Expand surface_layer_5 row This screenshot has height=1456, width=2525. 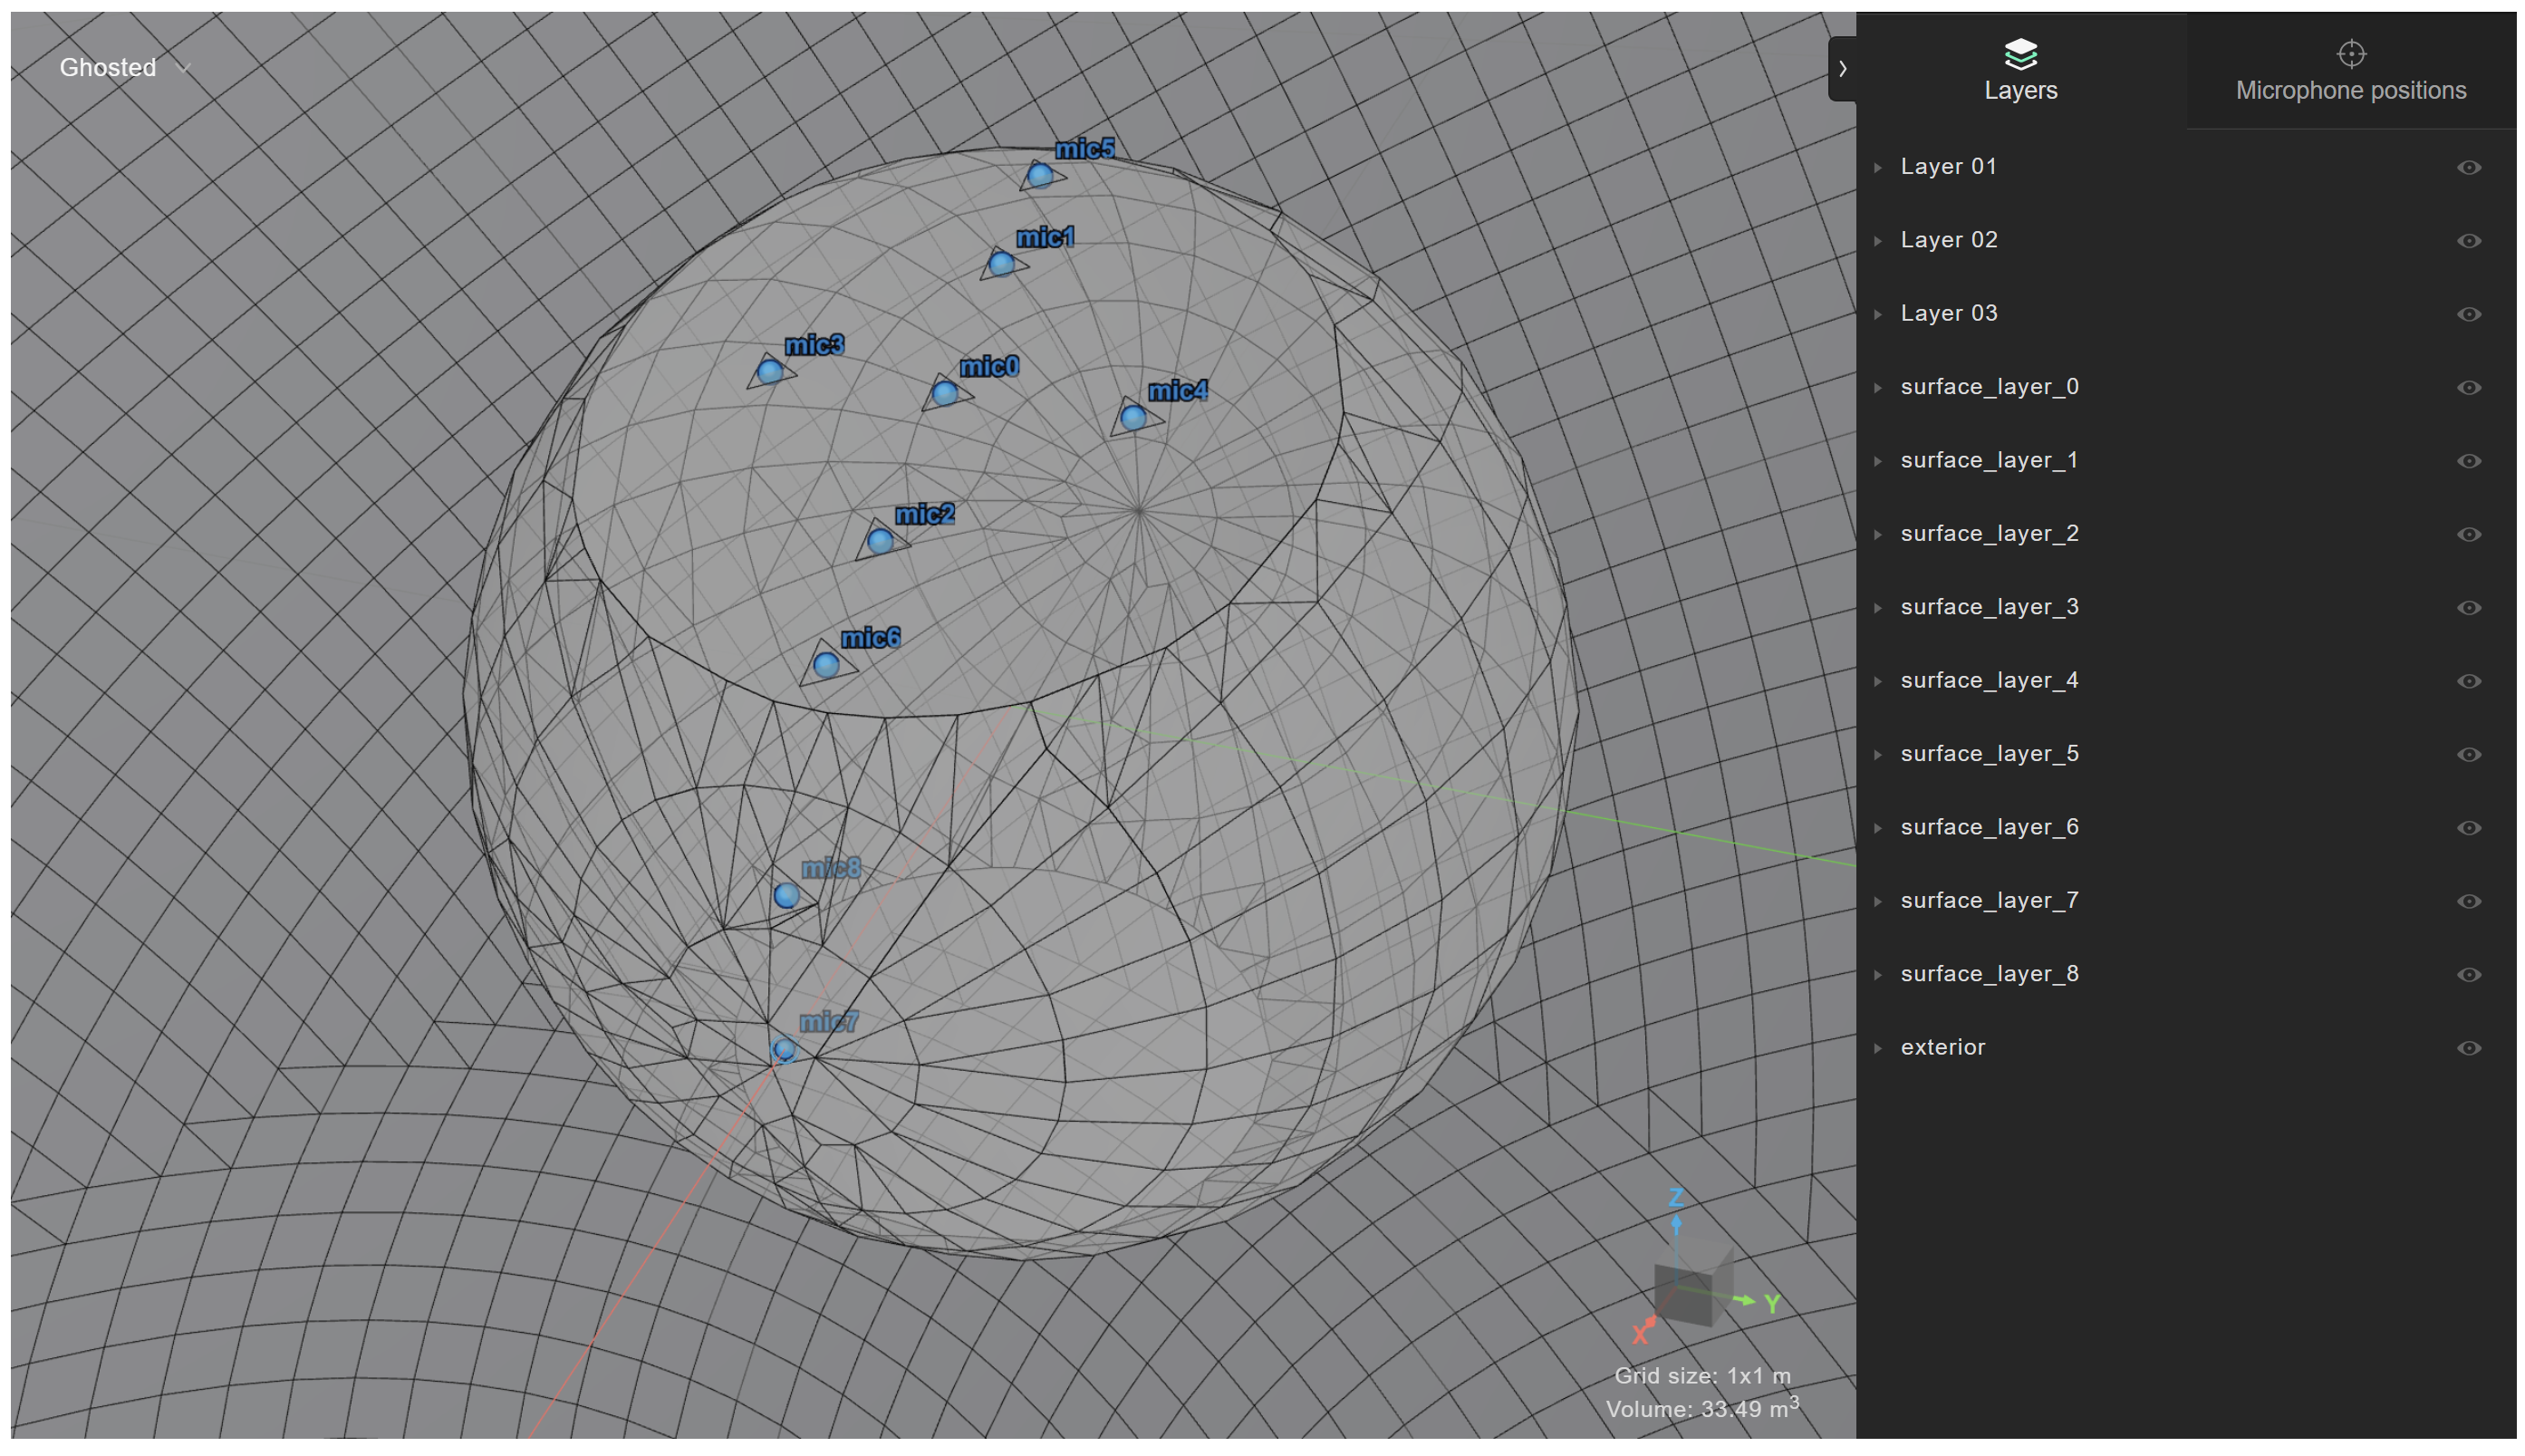pos(1878,755)
